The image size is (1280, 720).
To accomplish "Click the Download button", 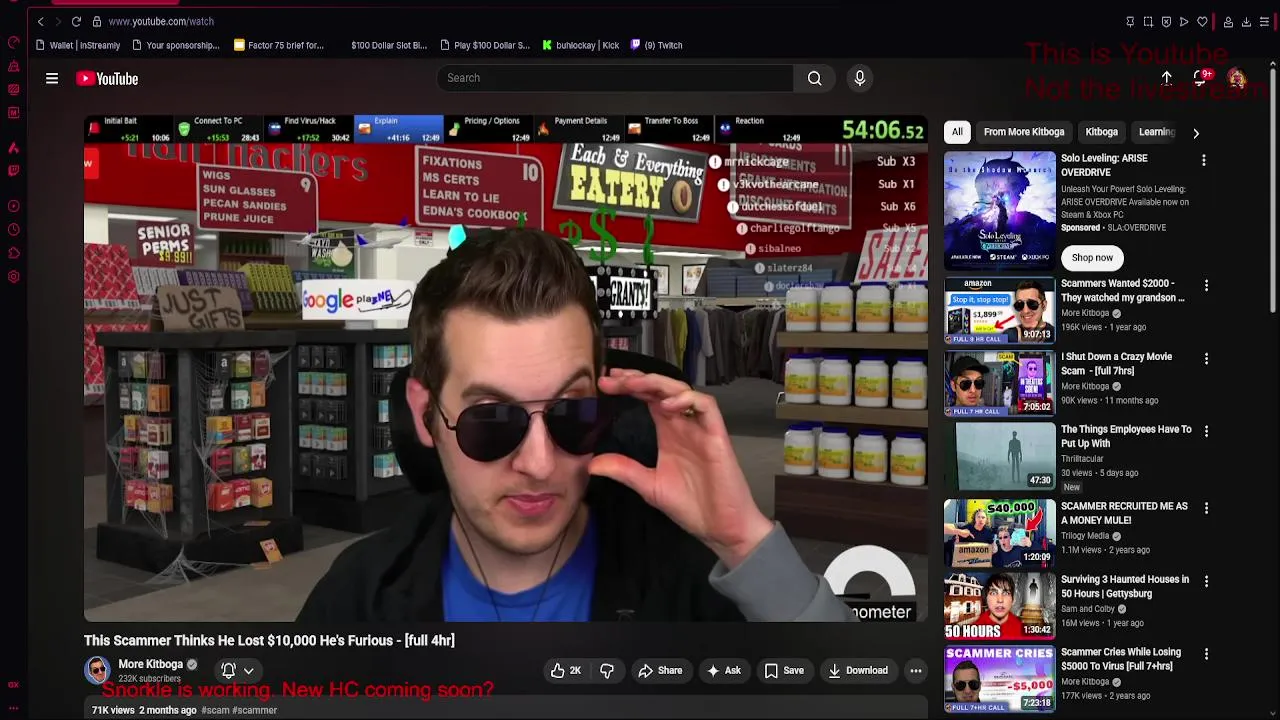I will pyautogui.click(x=857, y=671).
